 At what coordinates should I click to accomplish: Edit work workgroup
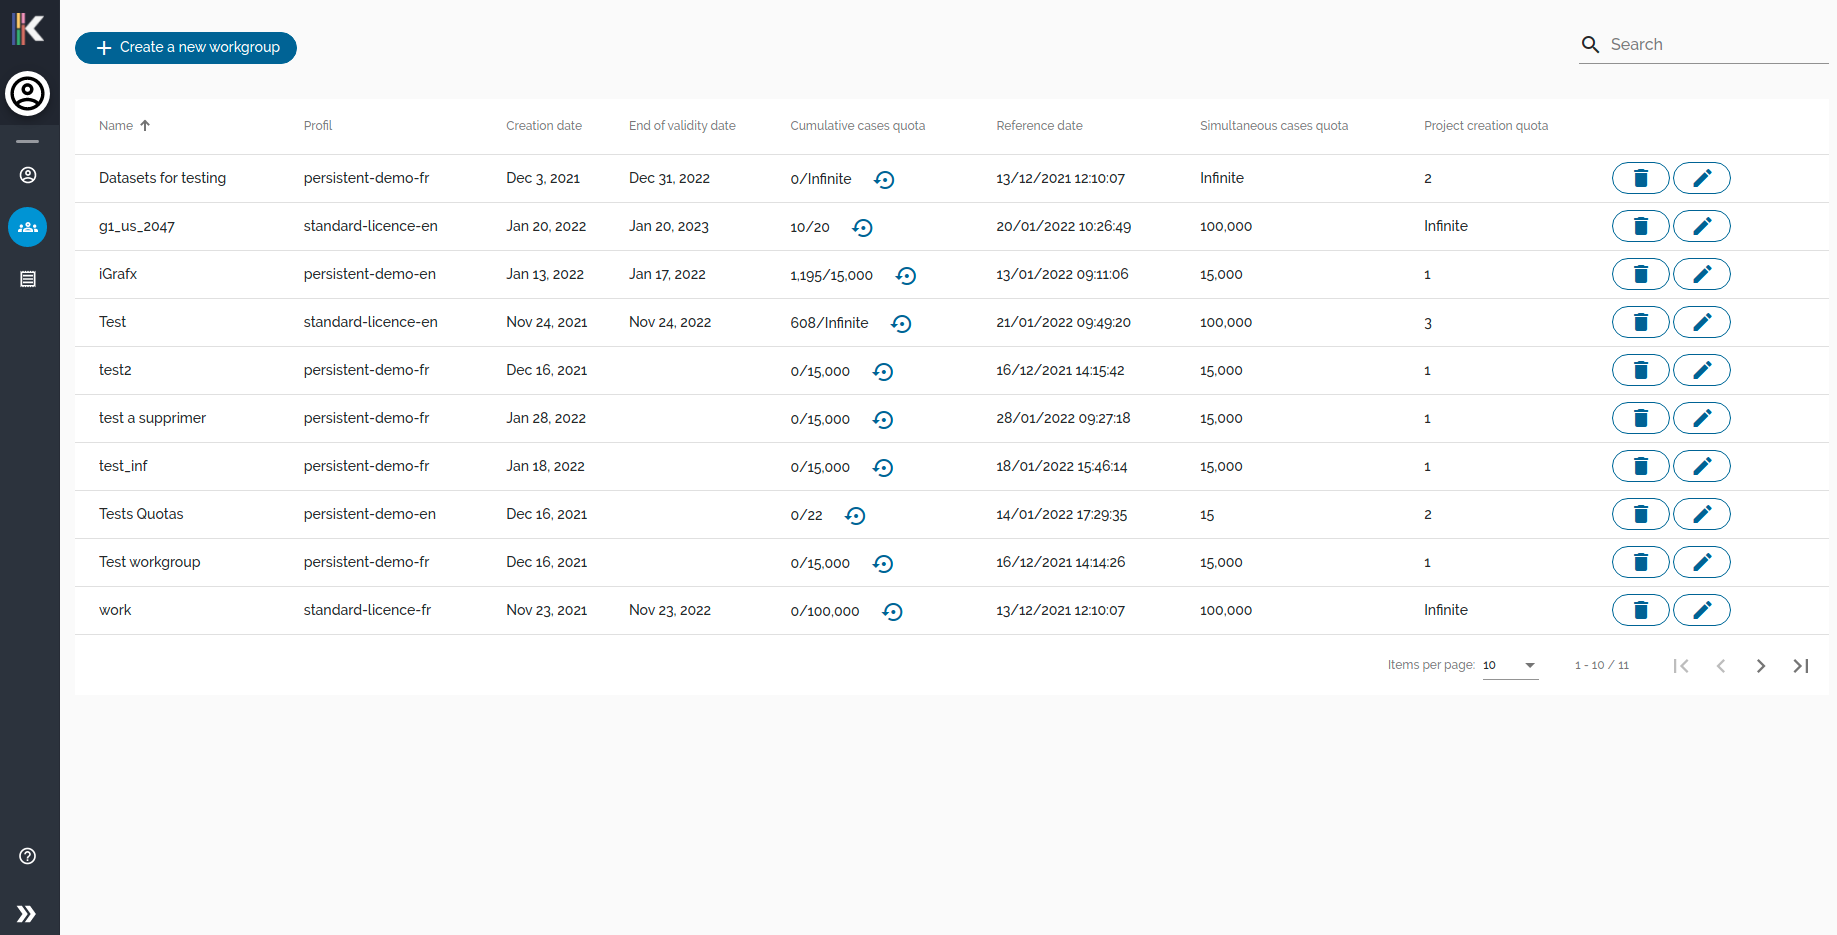(1702, 610)
